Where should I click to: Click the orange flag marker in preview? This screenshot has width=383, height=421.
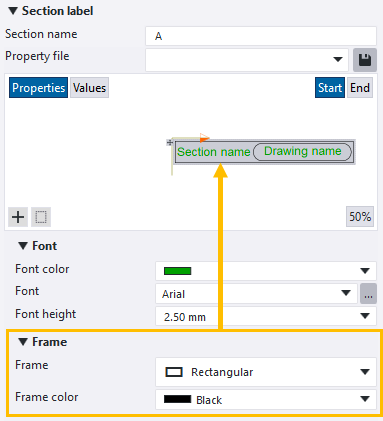(204, 138)
